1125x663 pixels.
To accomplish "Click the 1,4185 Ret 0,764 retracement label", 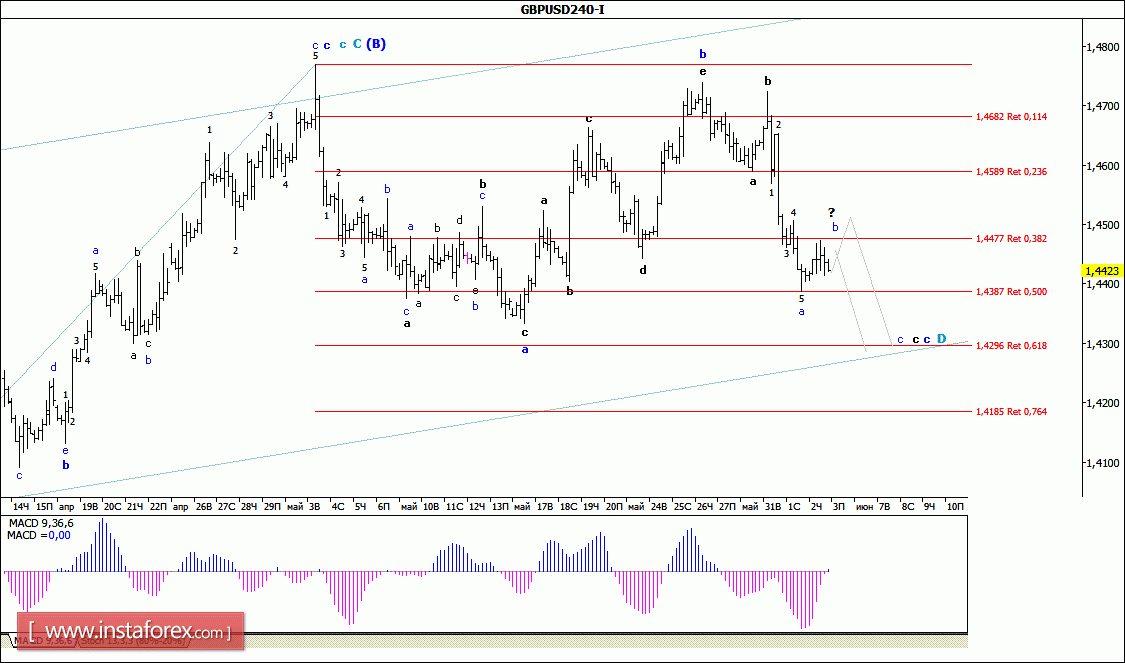I will tap(1010, 412).
